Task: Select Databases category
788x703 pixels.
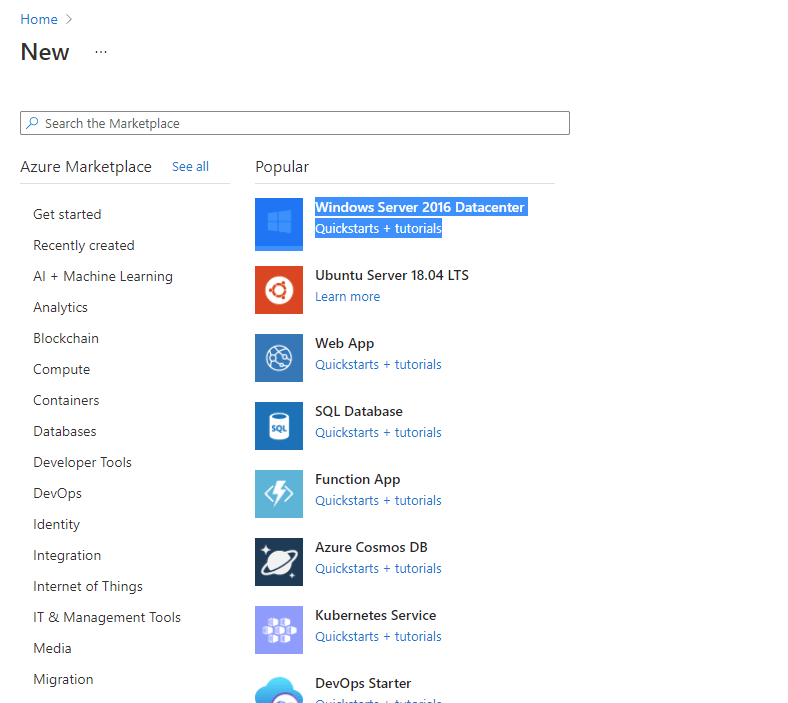Action: point(65,431)
